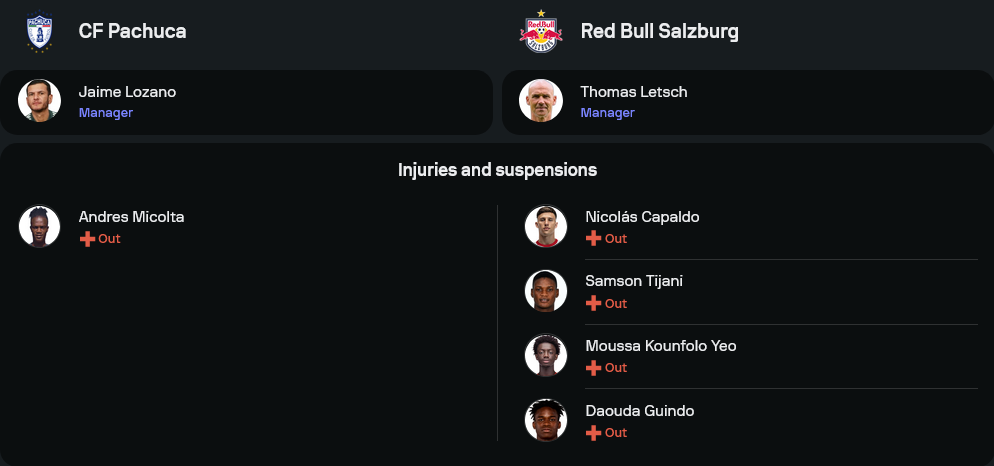Open the CF Pachuca team name link
The width and height of the screenshot is (994, 466).
(x=132, y=31)
